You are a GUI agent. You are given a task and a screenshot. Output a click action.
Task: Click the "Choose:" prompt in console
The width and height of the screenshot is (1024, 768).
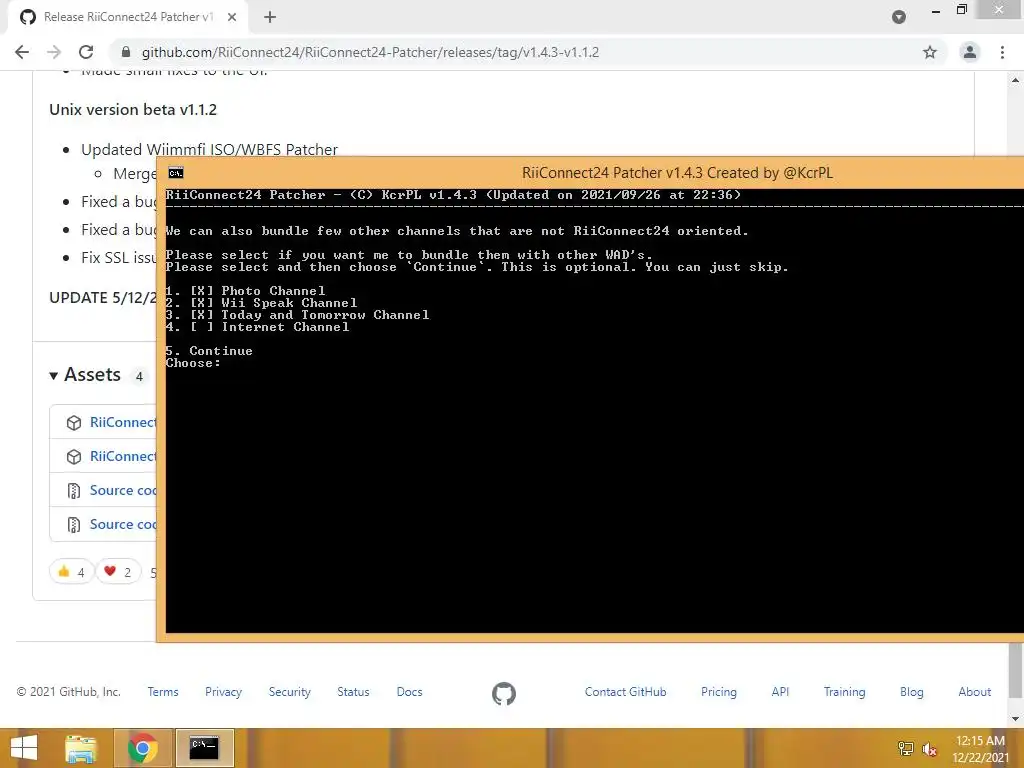point(193,363)
